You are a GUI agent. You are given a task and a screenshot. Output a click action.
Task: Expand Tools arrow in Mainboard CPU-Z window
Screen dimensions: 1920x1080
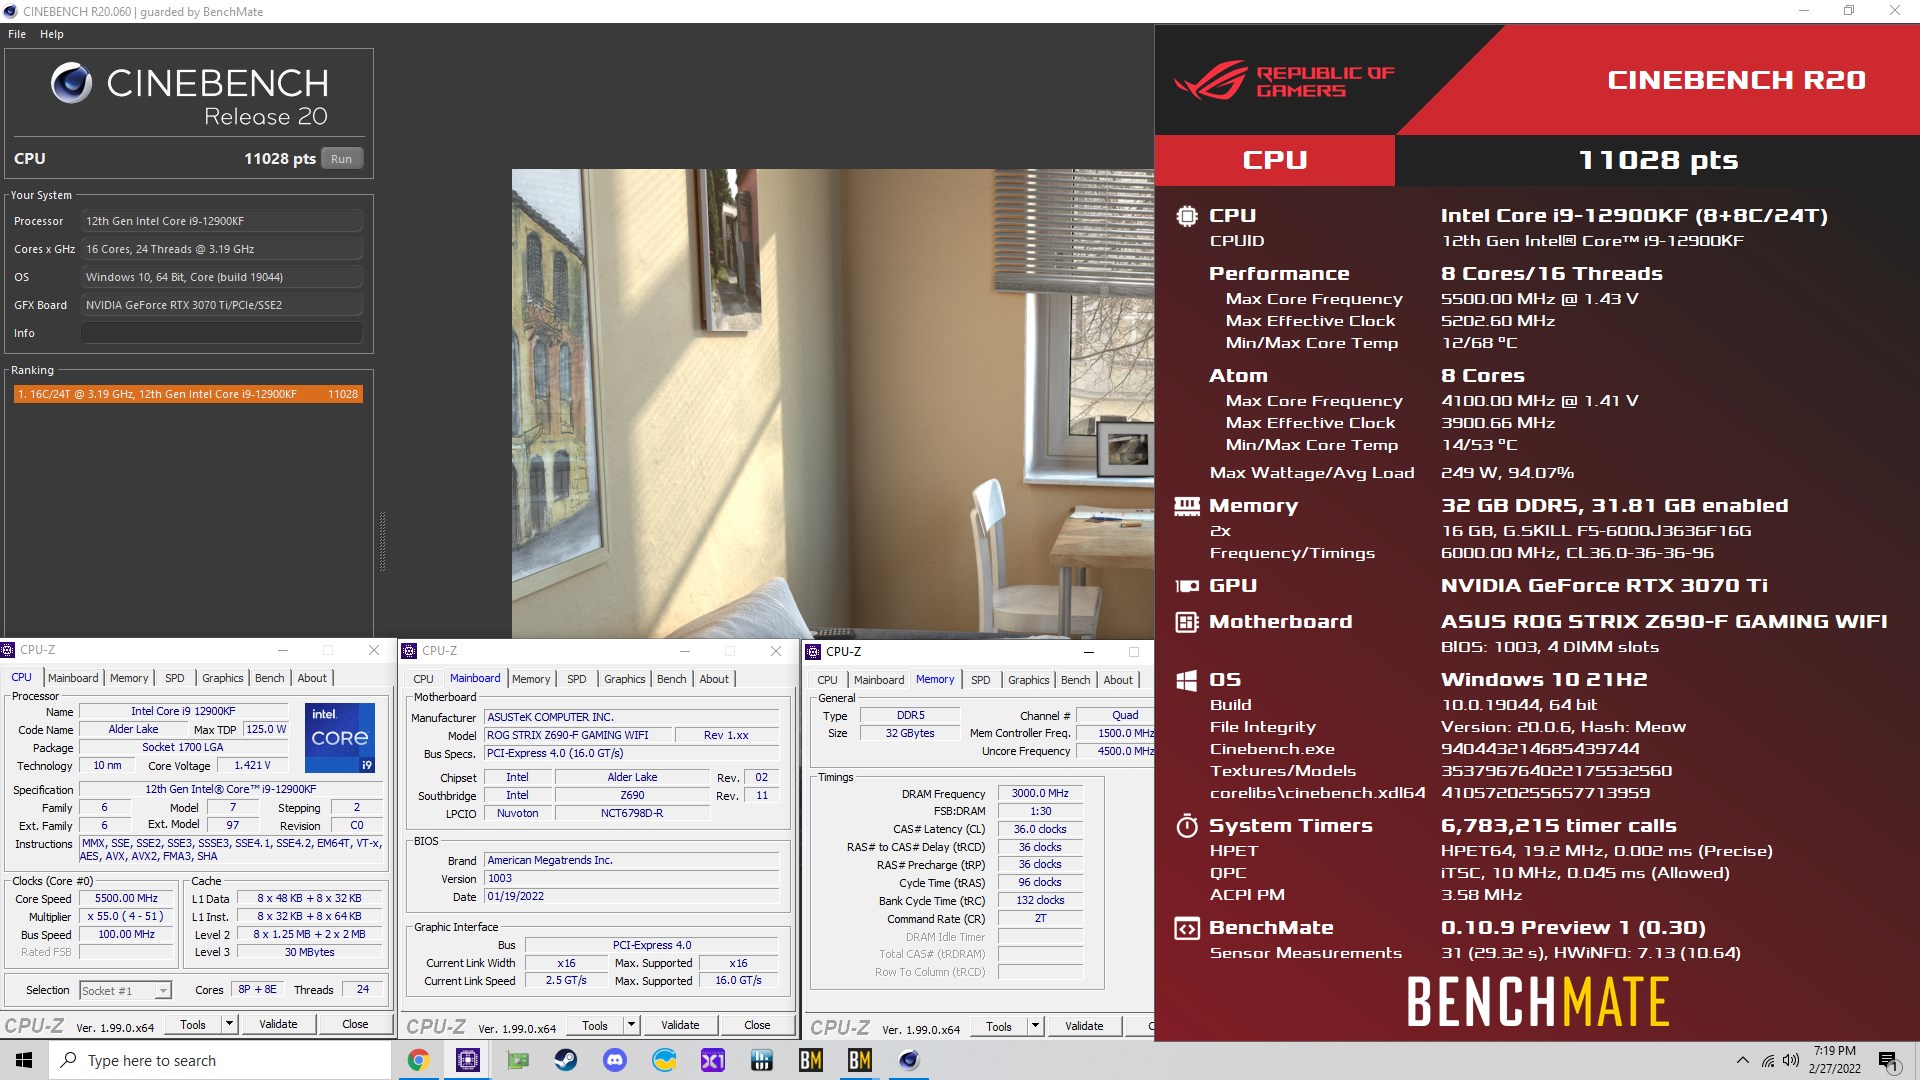[x=631, y=1025]
